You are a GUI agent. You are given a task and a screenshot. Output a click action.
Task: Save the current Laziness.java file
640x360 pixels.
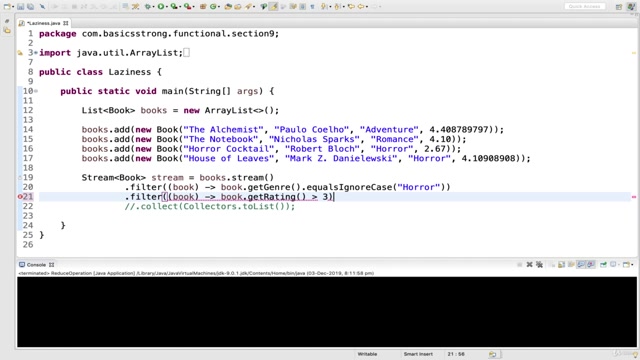click(x=20, y=7)
